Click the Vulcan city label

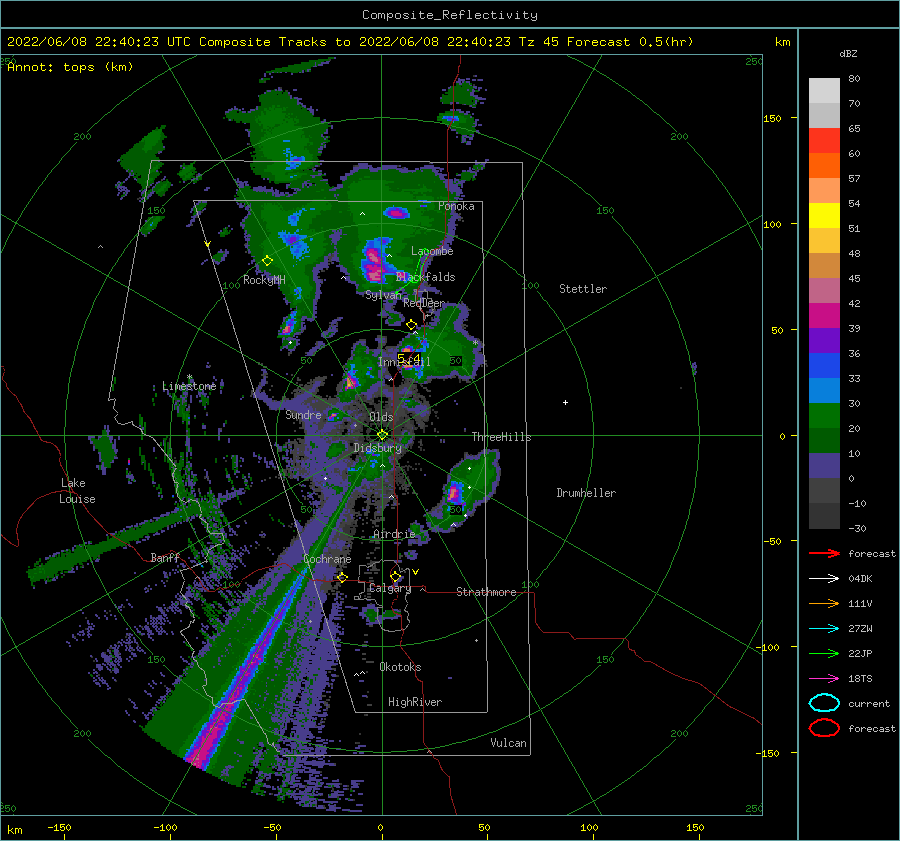509,743
